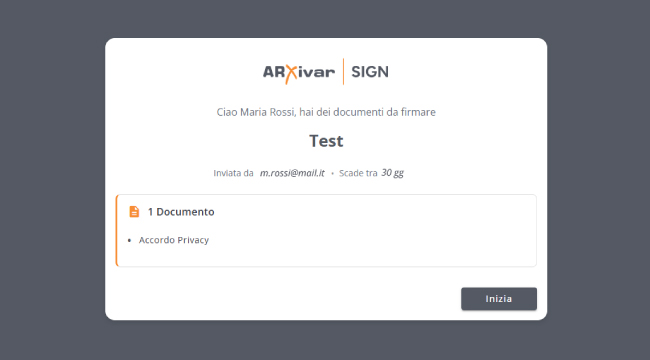Image resolution: width=650 pixels, height=360 pixels.
Task: Click the '30 gg' expiry value
Action: coord(393,173)
